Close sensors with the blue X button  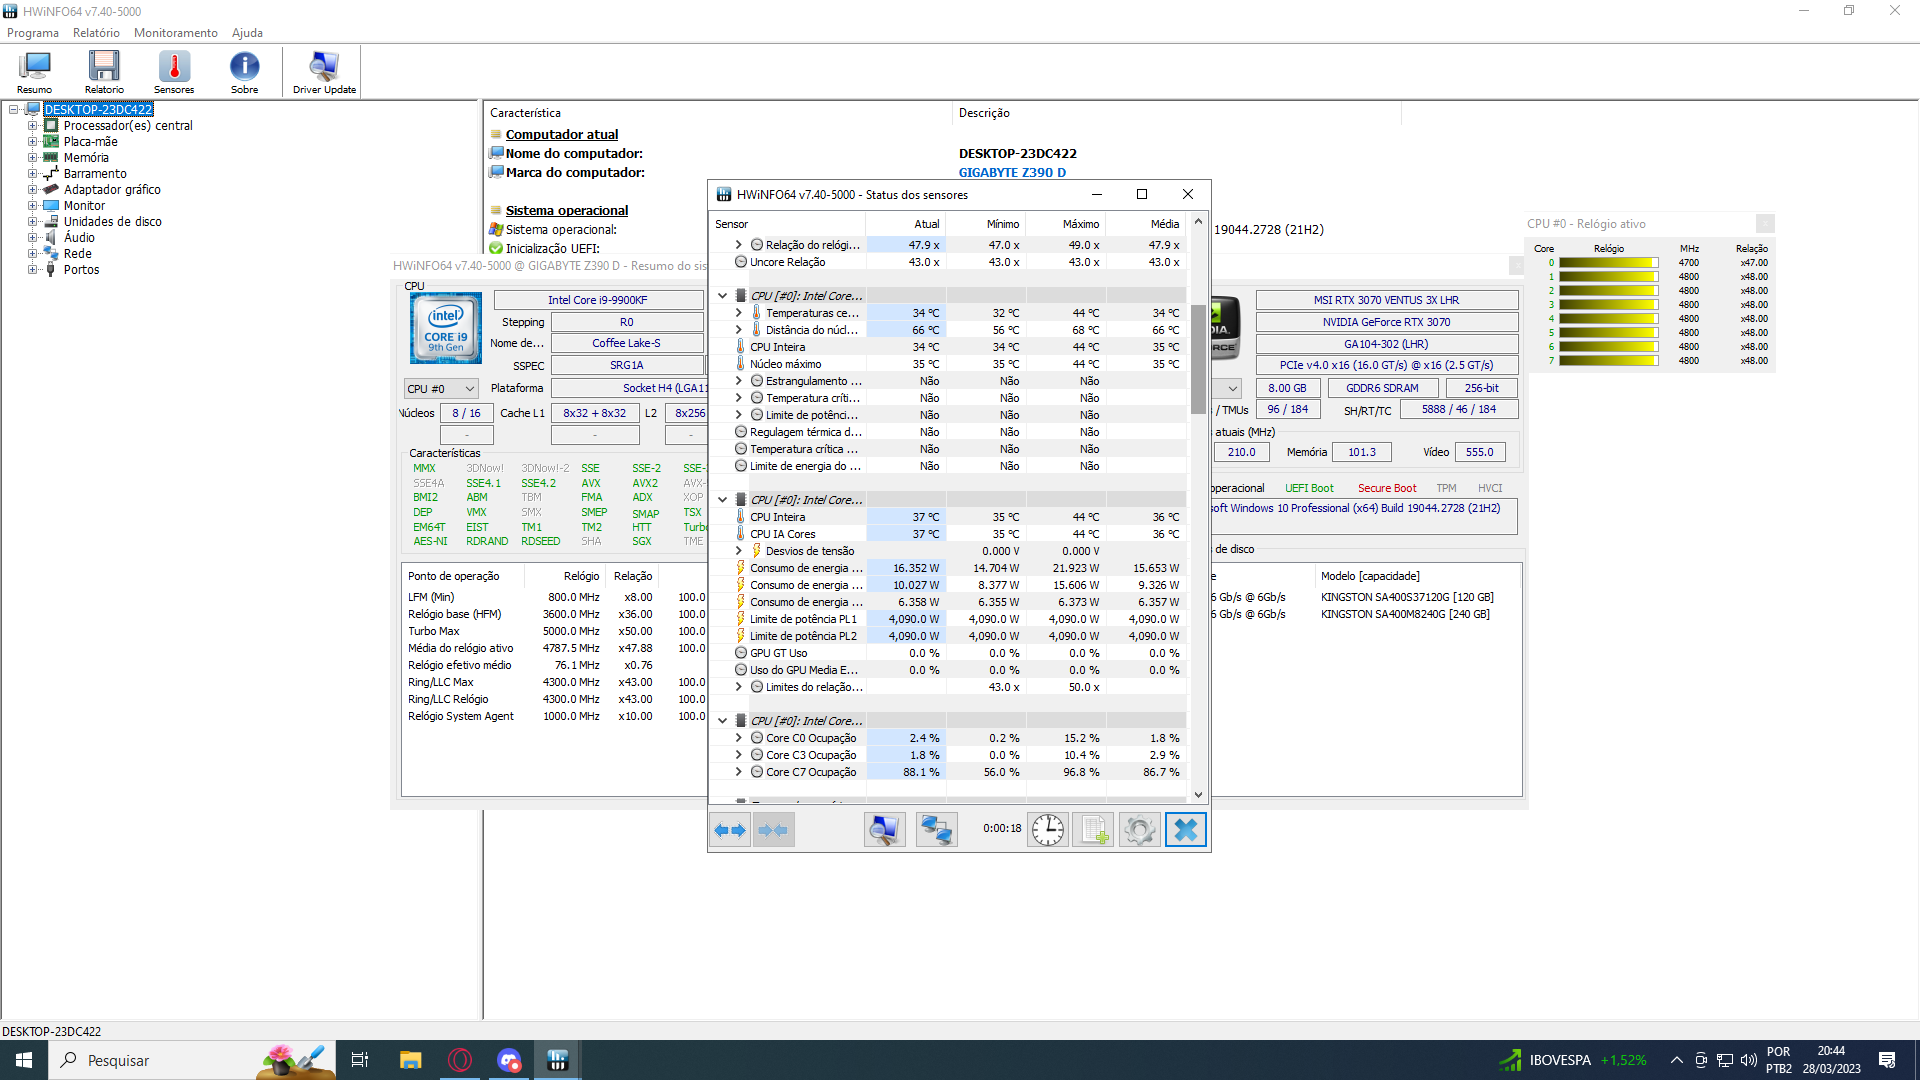1185,830
